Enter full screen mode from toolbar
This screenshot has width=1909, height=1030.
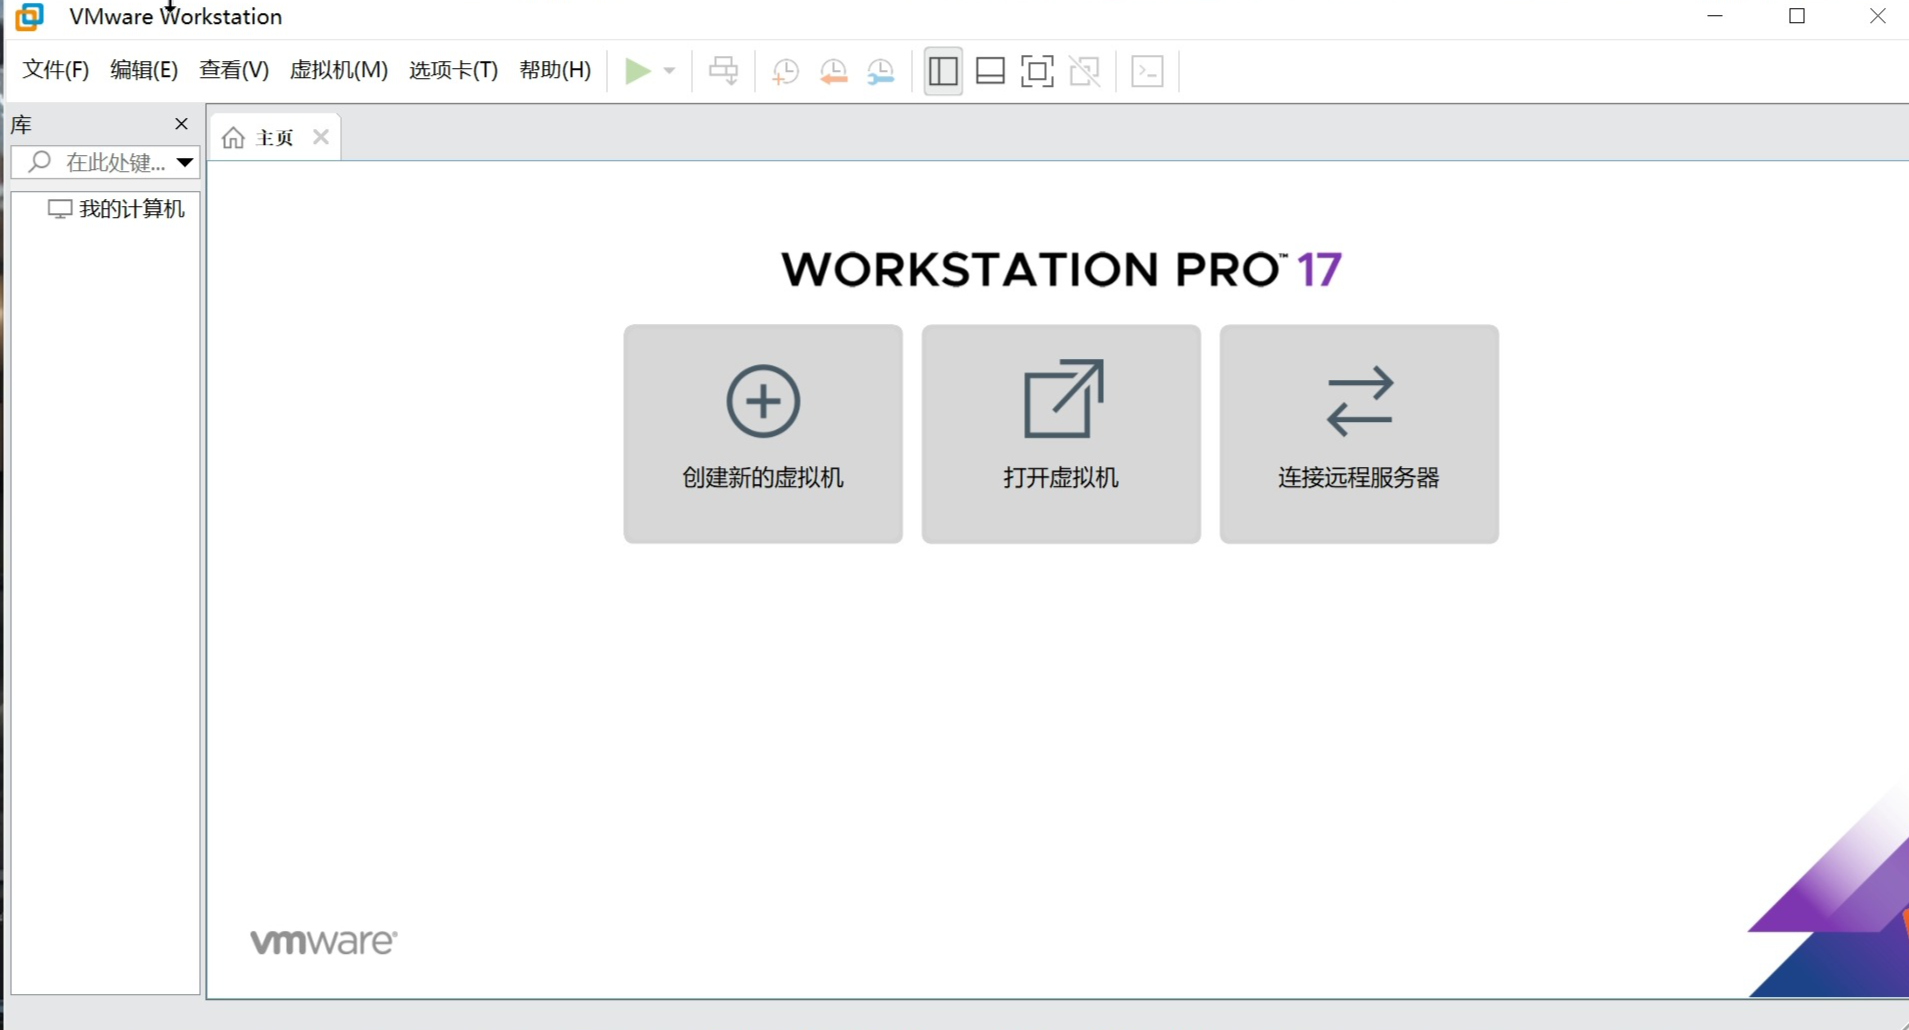point(1037,71)
